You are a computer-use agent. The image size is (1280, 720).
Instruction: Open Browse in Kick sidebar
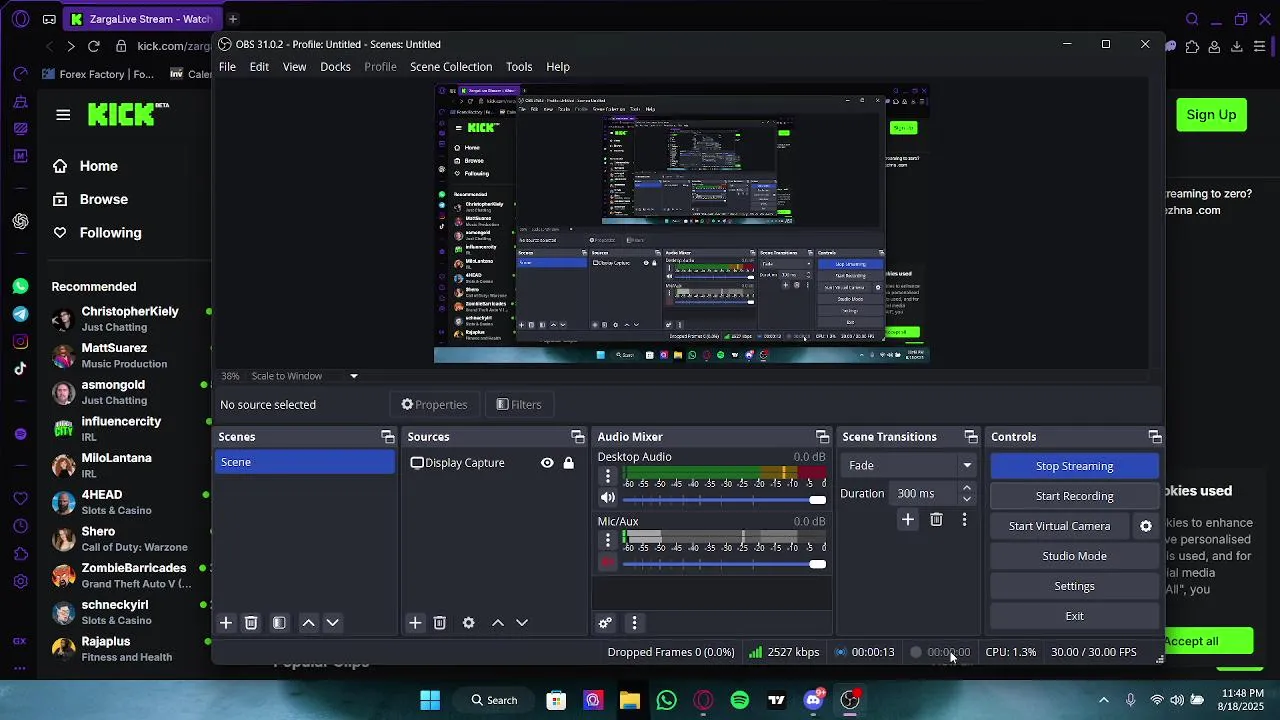pos(104,199)
